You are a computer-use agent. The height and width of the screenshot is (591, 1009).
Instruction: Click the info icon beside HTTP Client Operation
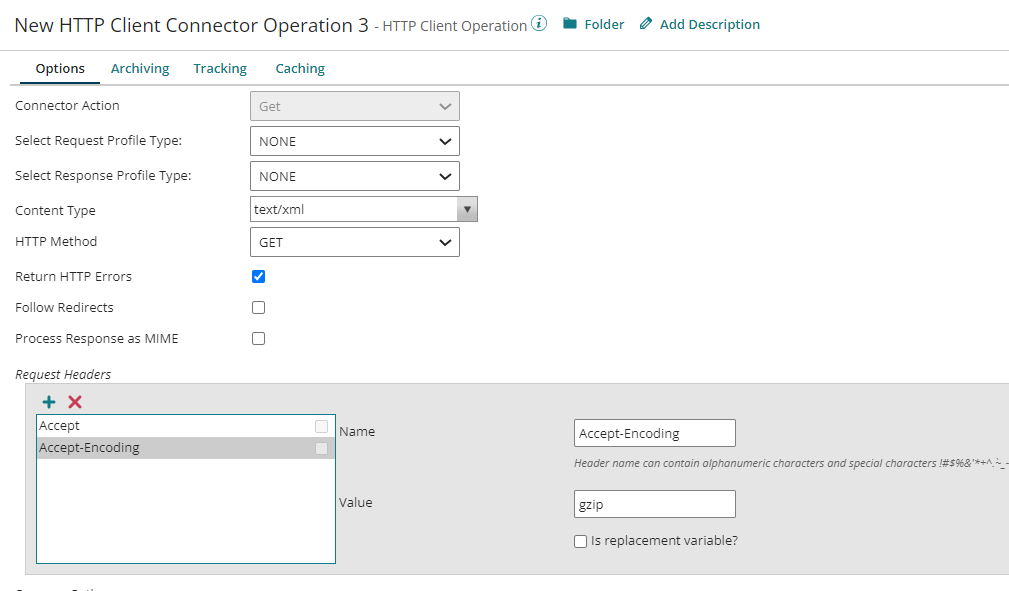(538, 24)
